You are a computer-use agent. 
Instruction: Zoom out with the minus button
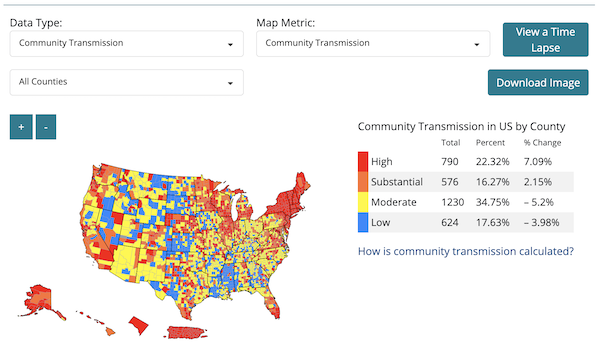(46, 127)
